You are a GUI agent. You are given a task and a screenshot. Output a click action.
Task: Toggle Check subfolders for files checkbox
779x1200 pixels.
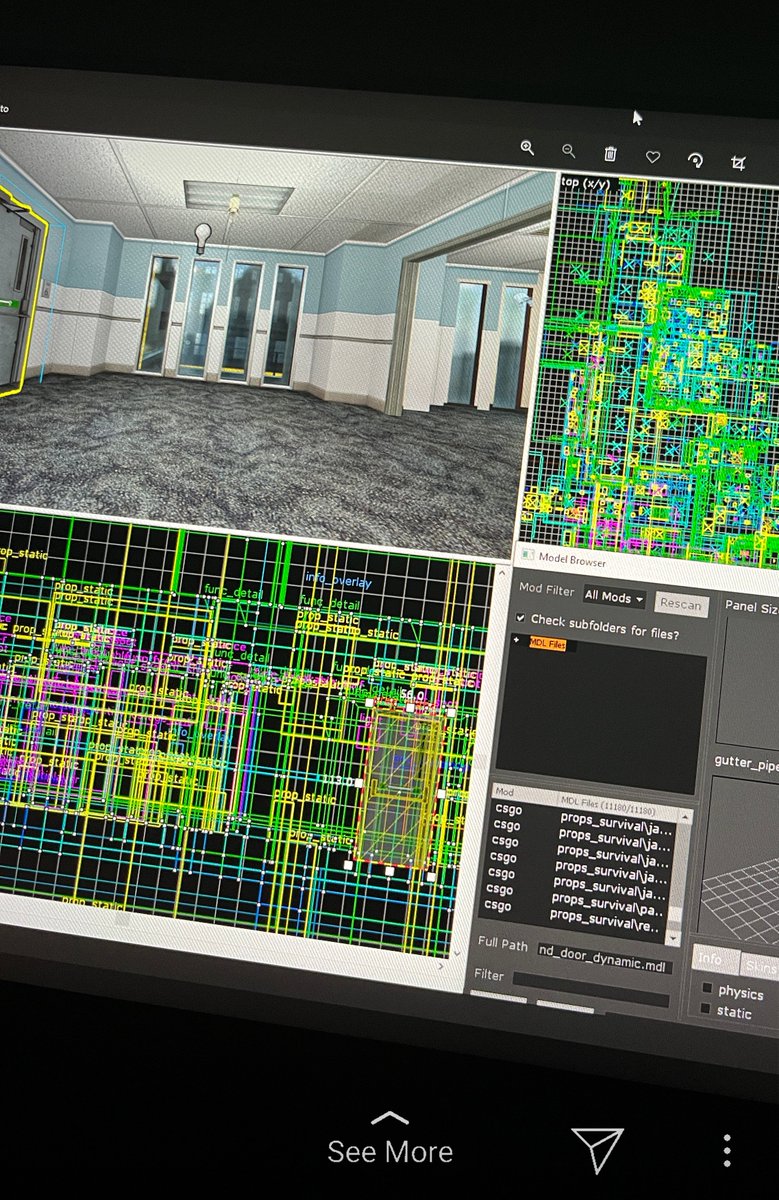tap(520, 619)
